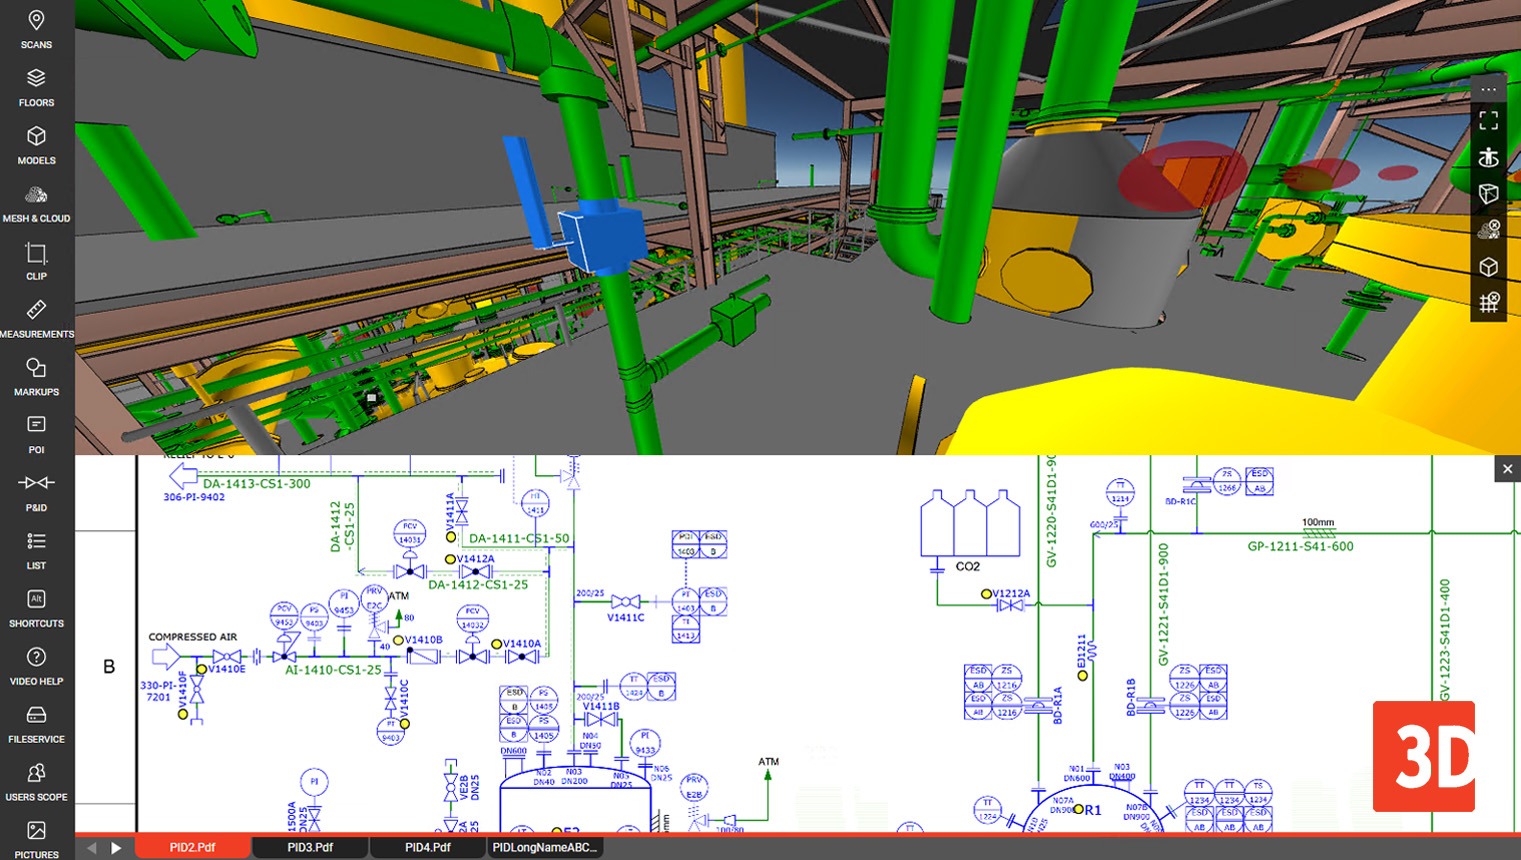Show more P&ID tabs with right arrow

point(117,847)
